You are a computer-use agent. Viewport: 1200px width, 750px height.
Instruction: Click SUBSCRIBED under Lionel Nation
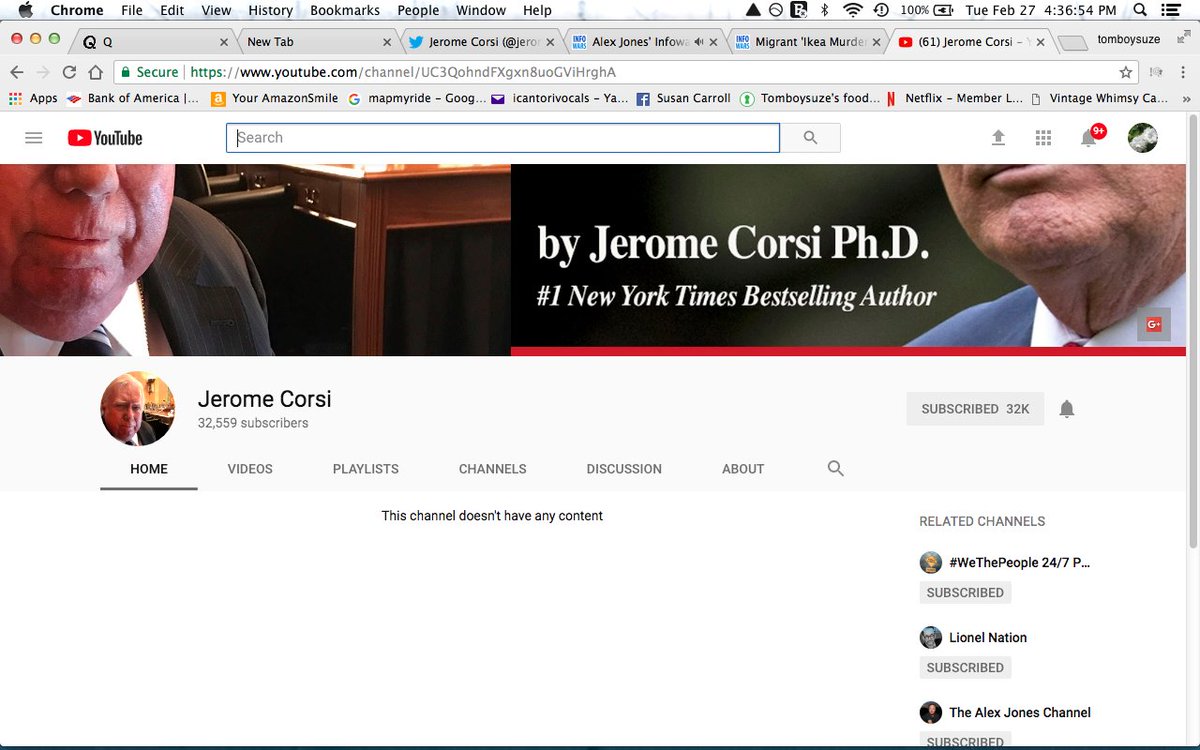pos(965,667)
